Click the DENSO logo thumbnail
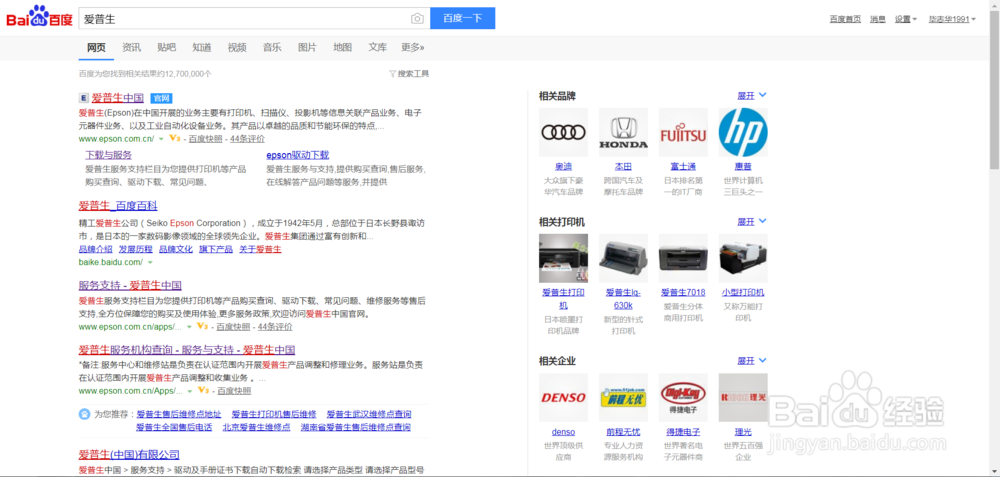 tap(563, 397)
